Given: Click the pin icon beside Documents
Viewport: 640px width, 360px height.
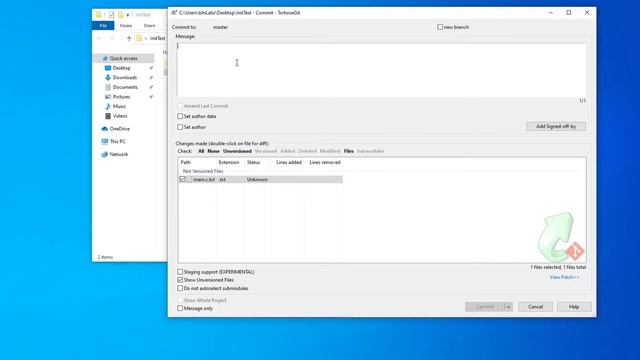Looking at the screenshot, I should pyautogui.click(x=151, y=87).
